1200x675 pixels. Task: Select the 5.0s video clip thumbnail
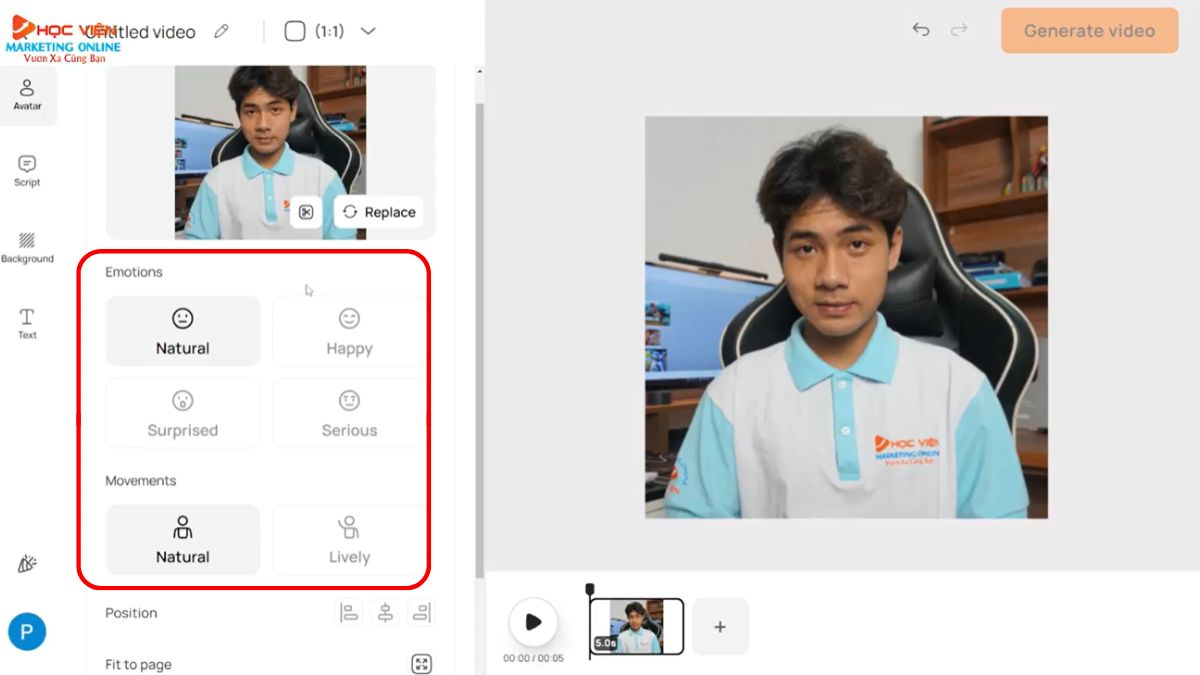click(637, 626)
